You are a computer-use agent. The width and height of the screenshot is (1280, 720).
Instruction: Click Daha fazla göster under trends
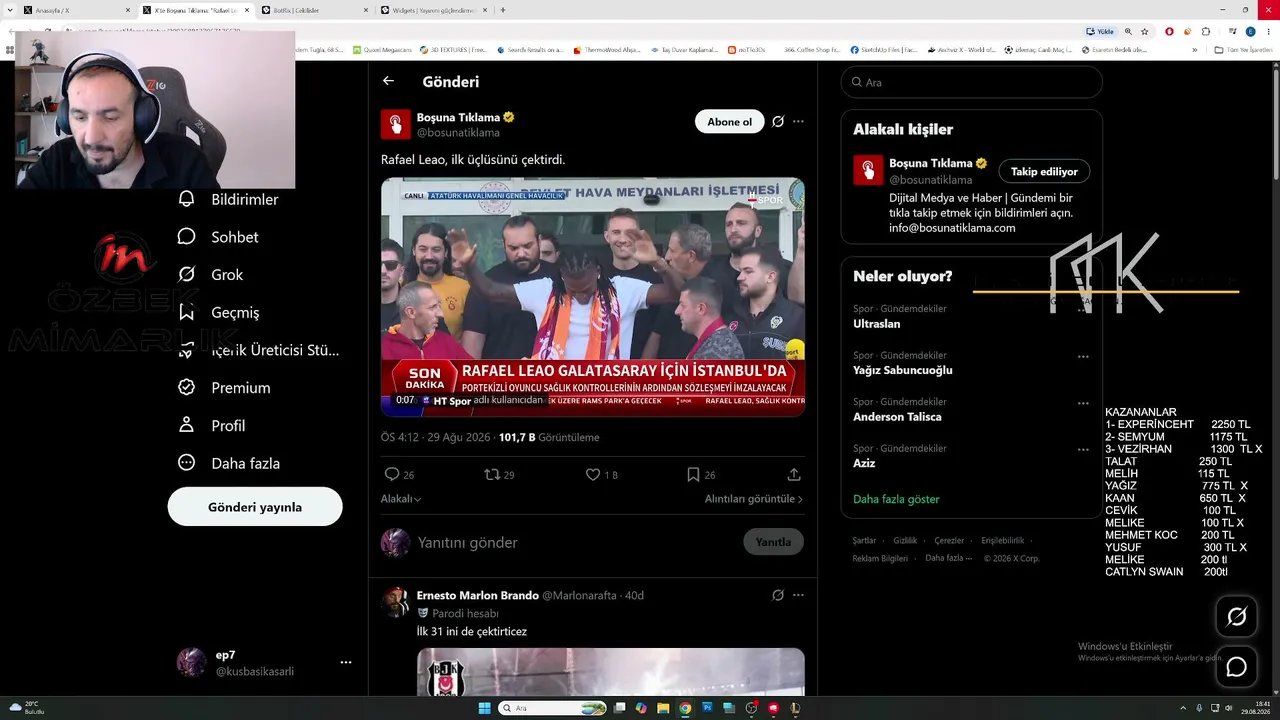[x=896, y=499]
